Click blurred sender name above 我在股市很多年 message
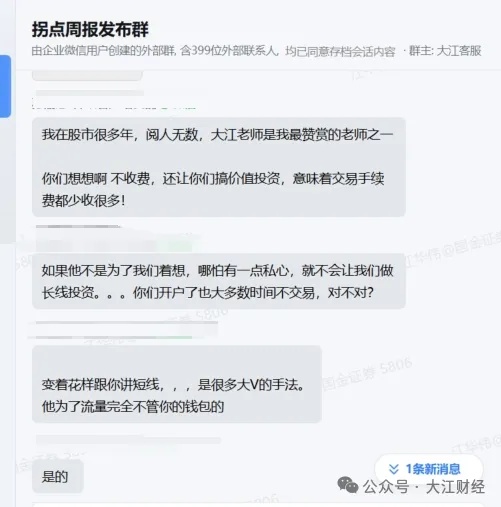The width and height of the screenshot is (501, 507). click(90, 93)
